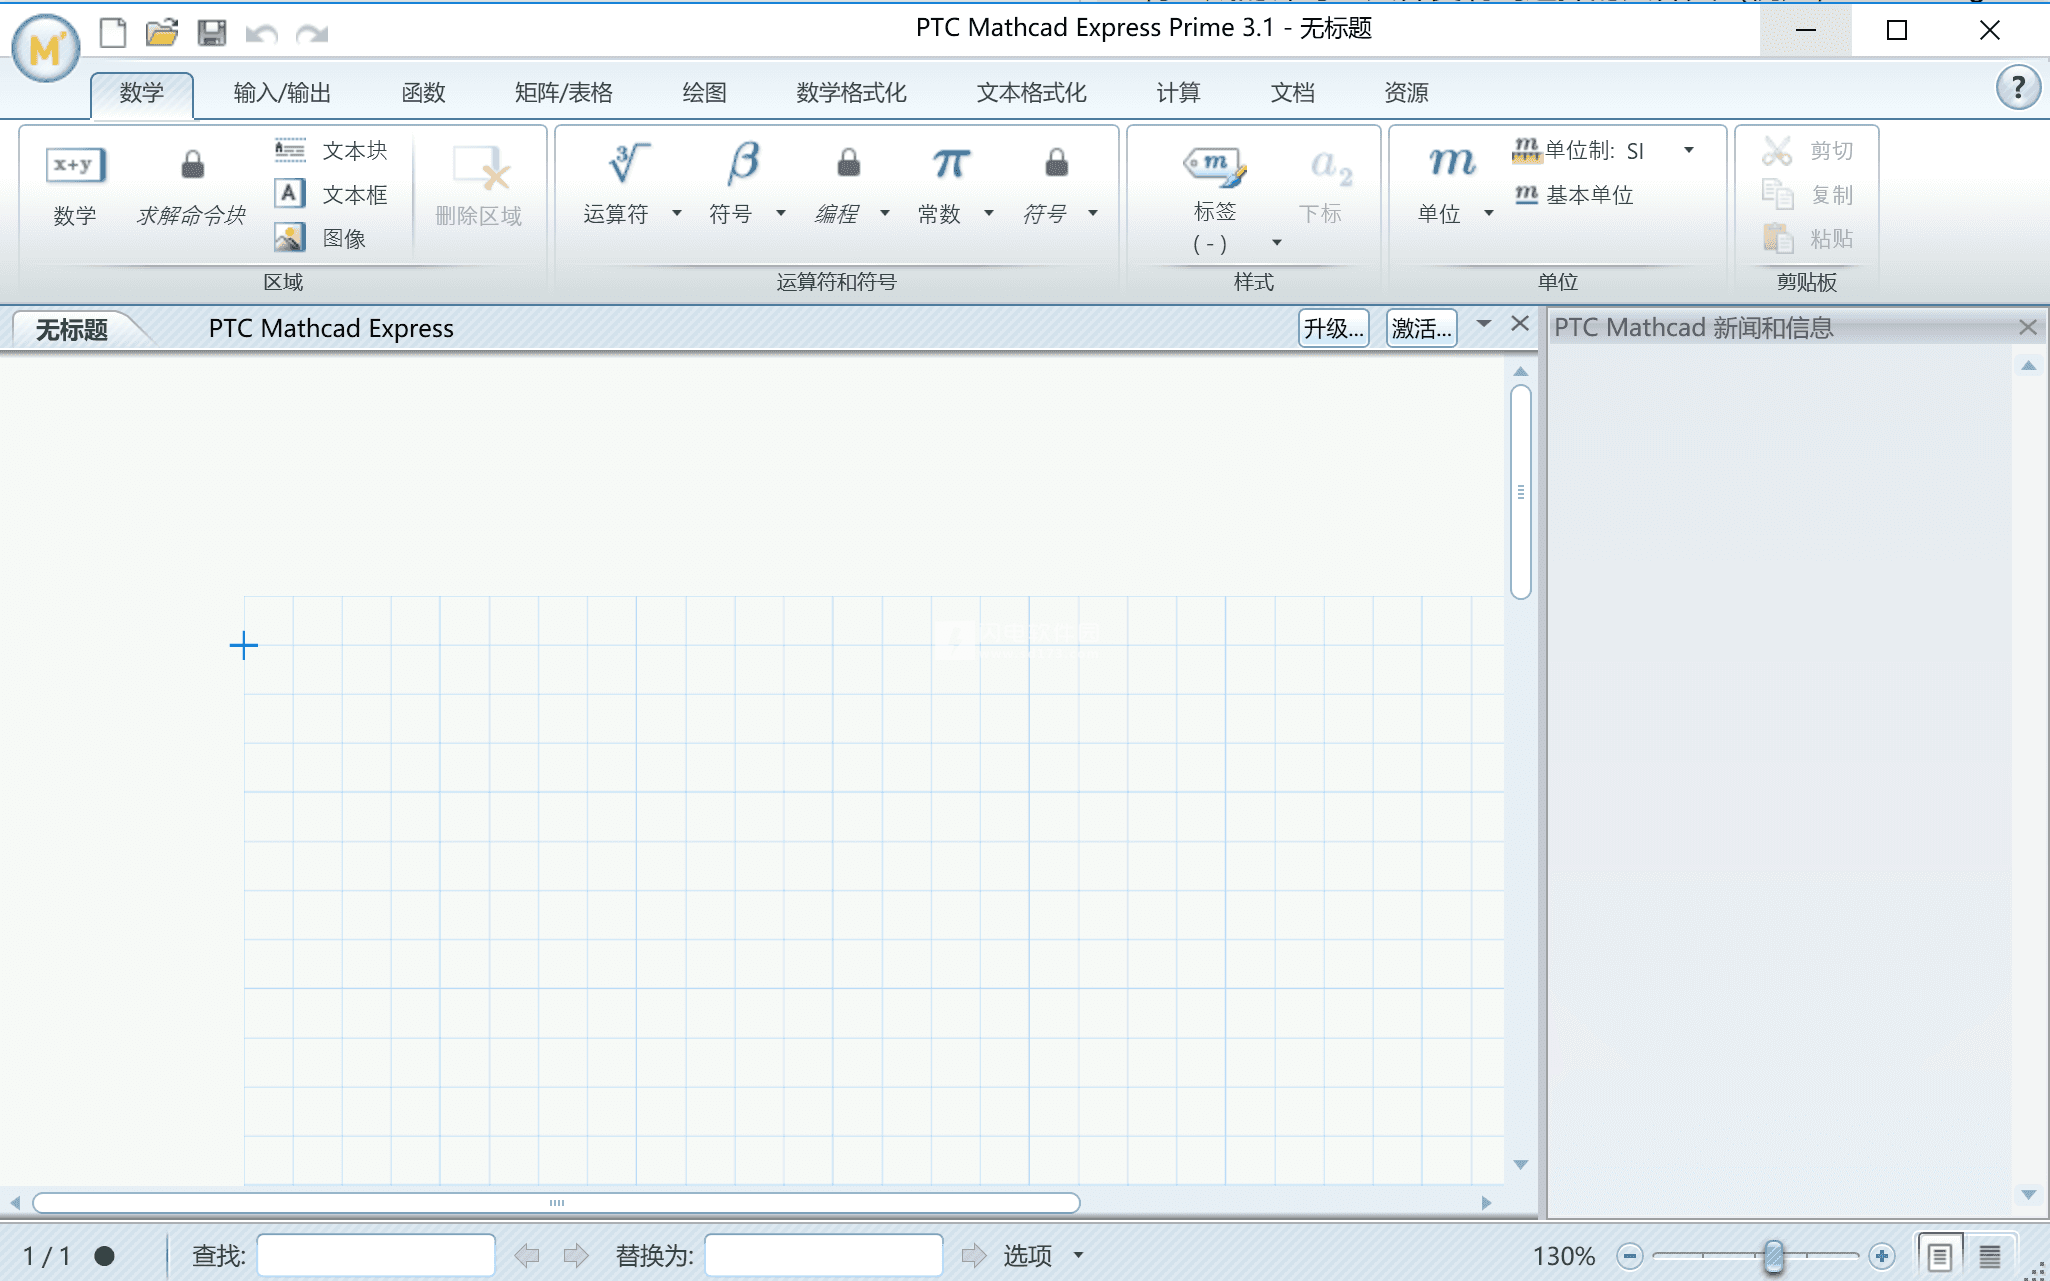
Task: Open the 单位 units m icon
Action: point(1451,162)
